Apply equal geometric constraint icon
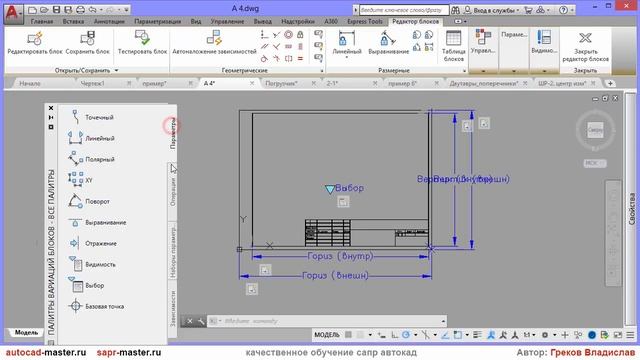640x360 pixels. (300, 58)
